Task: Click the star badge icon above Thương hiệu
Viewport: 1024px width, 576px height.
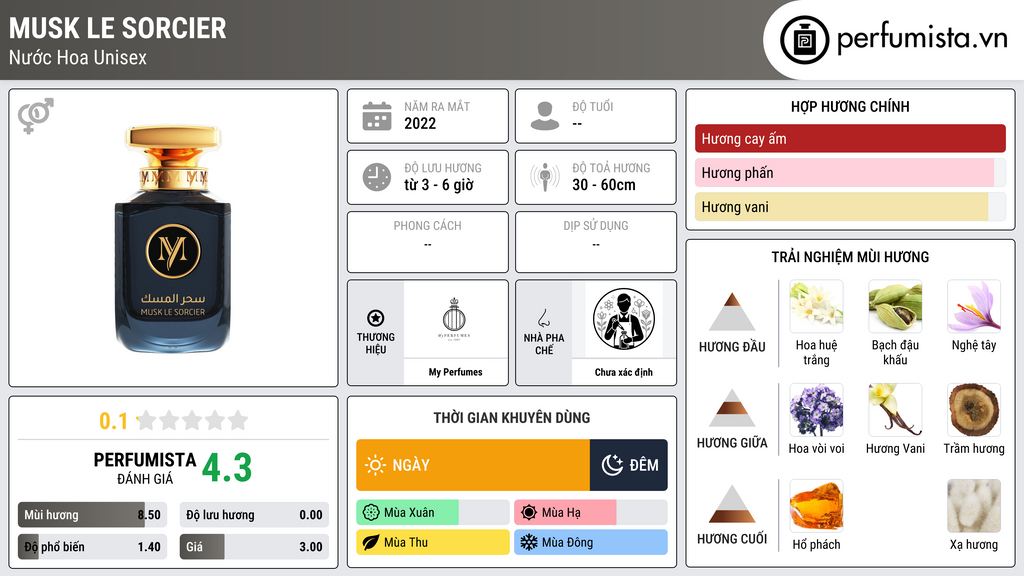Action: tap(376, 318)
